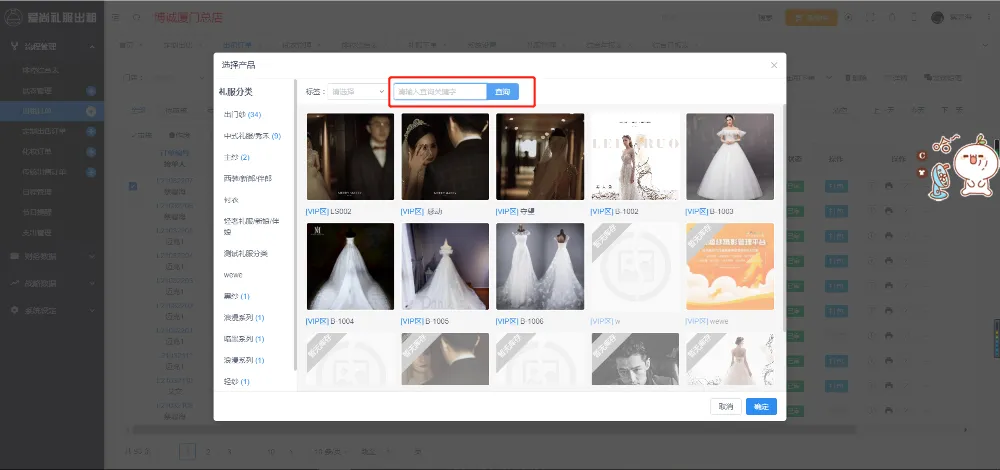
Task: Click the search keyword input field
Action: click(440, 92)
